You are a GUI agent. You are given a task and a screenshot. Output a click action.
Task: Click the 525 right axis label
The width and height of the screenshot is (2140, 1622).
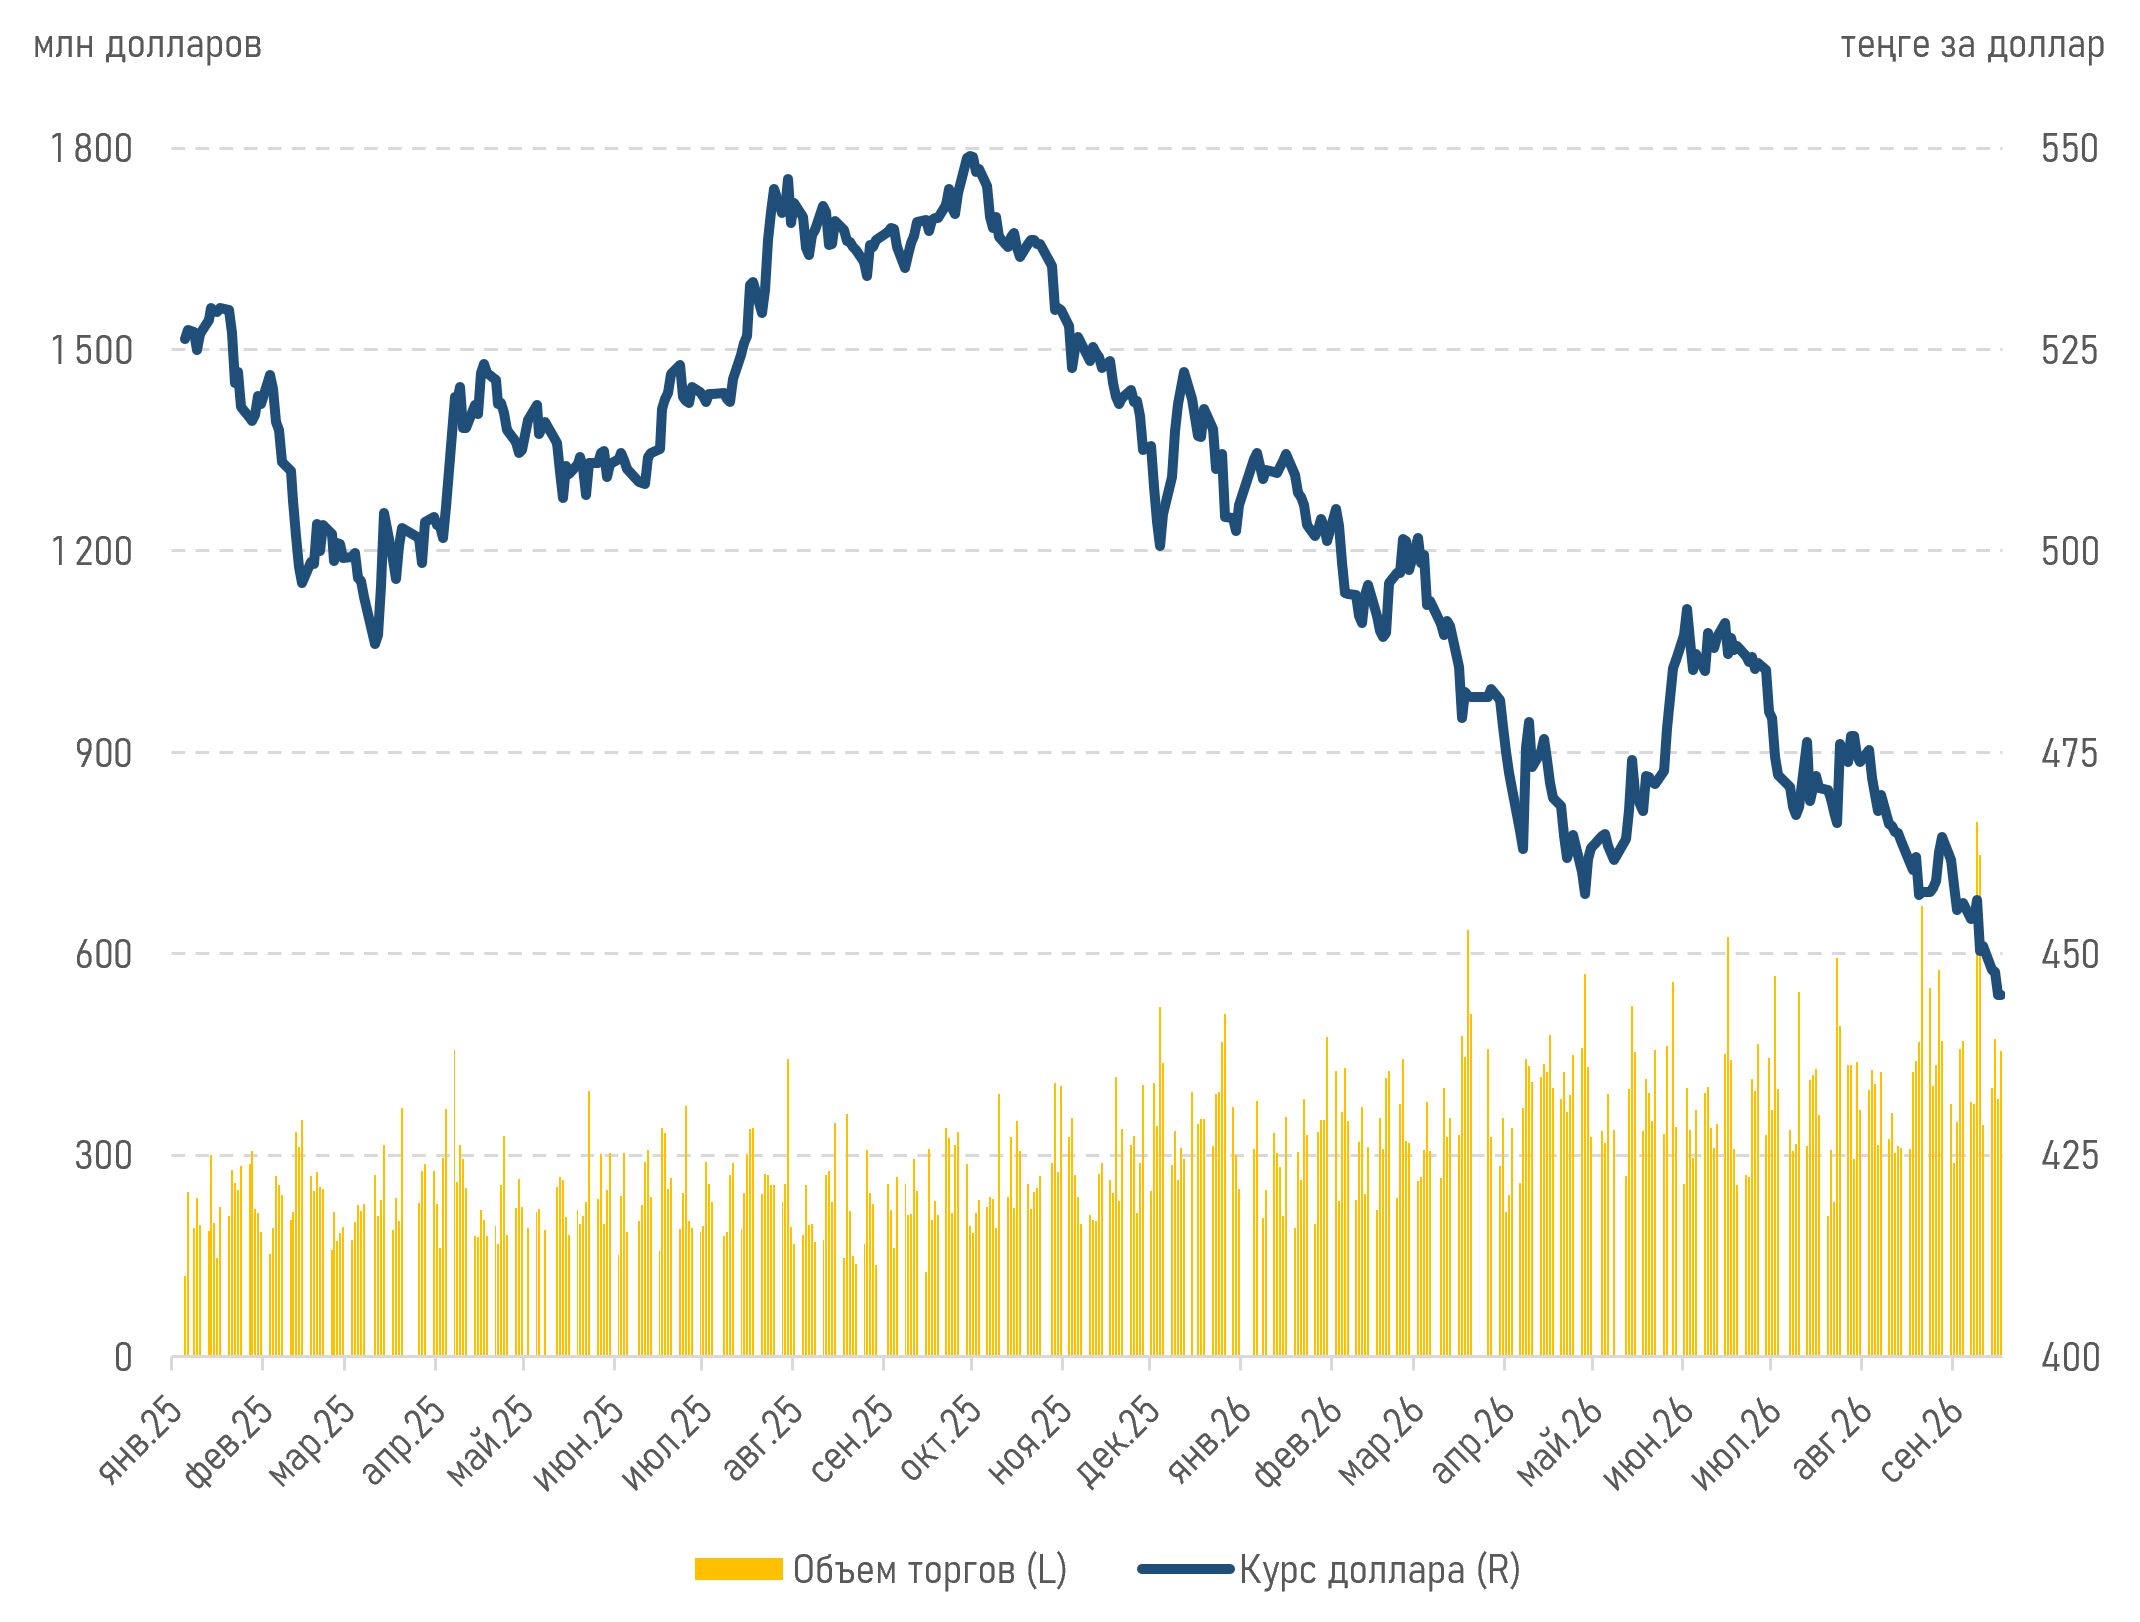click(x=2070, y=350)
